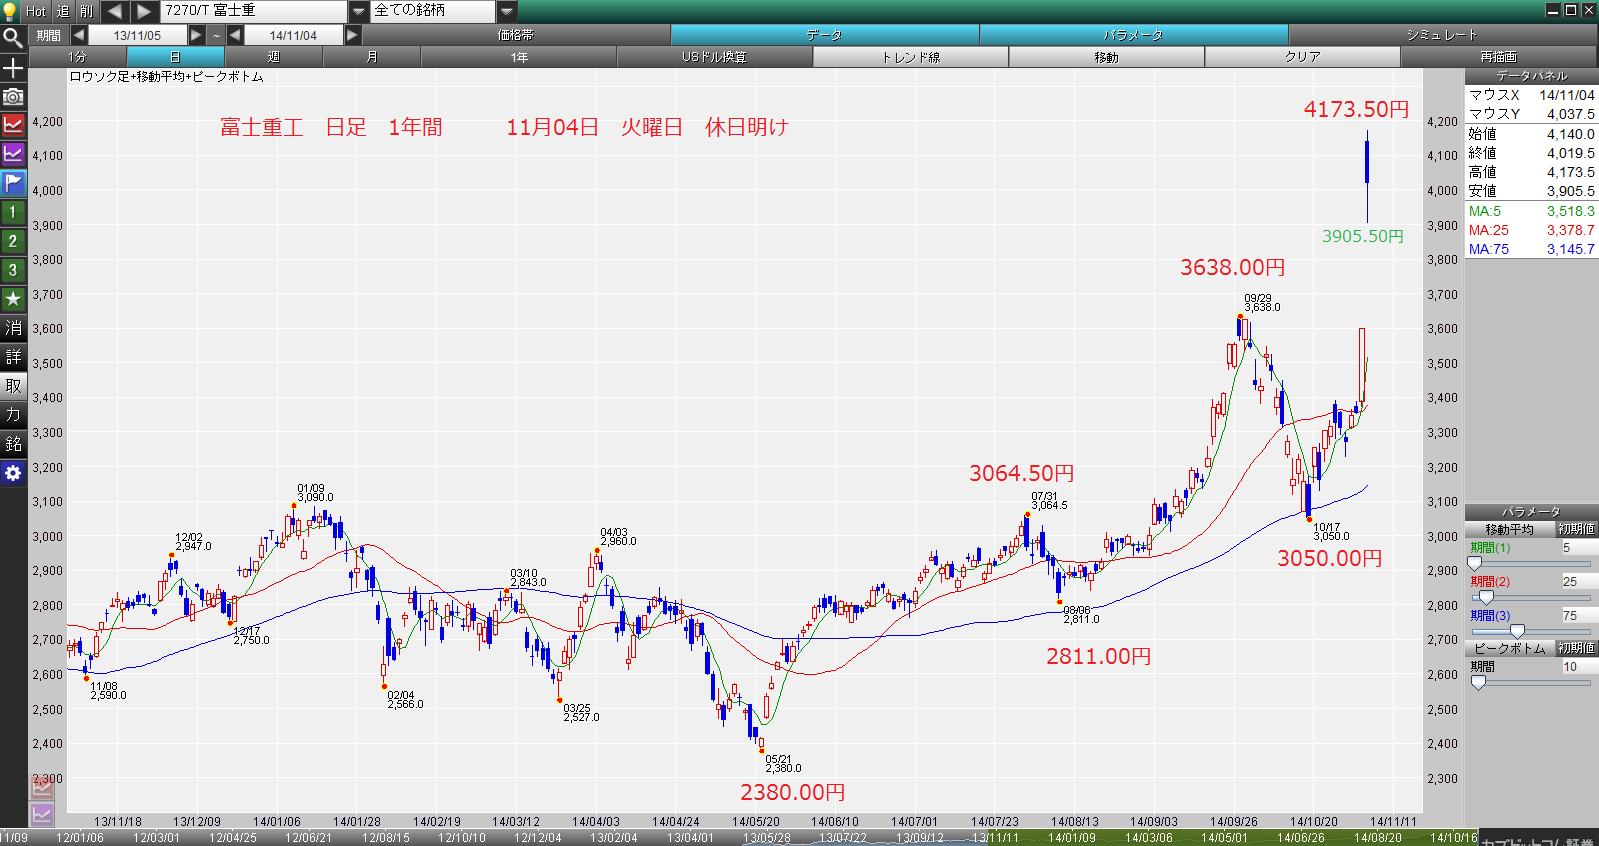Toggle the パラメータ panel option

tap(1134, 35)
